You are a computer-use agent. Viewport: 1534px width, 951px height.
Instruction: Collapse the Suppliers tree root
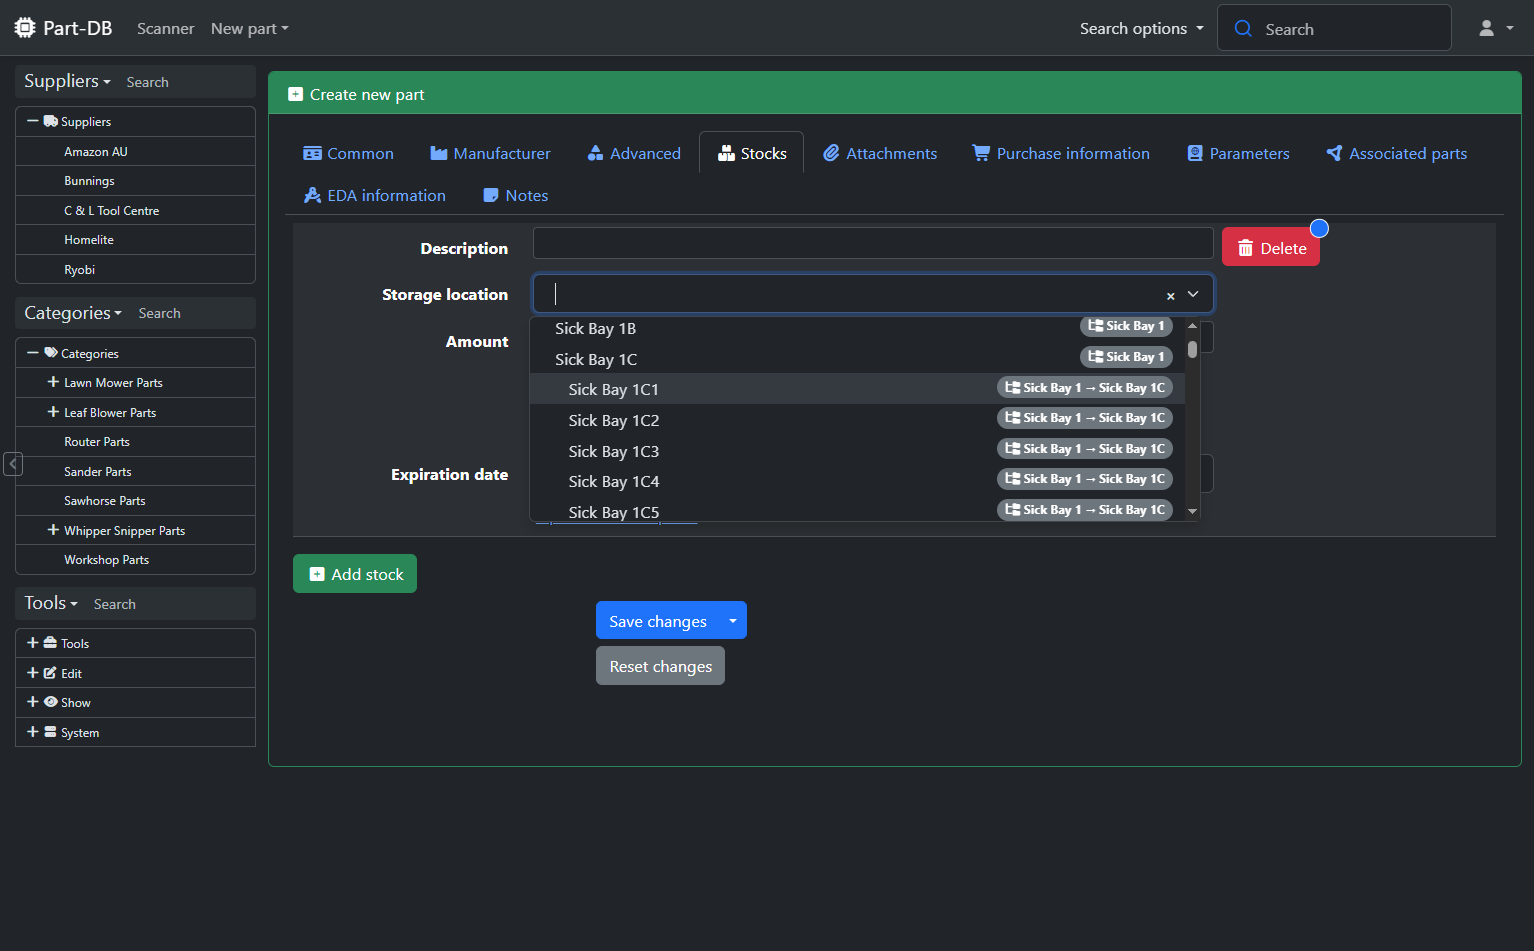(x=33, y=121)
